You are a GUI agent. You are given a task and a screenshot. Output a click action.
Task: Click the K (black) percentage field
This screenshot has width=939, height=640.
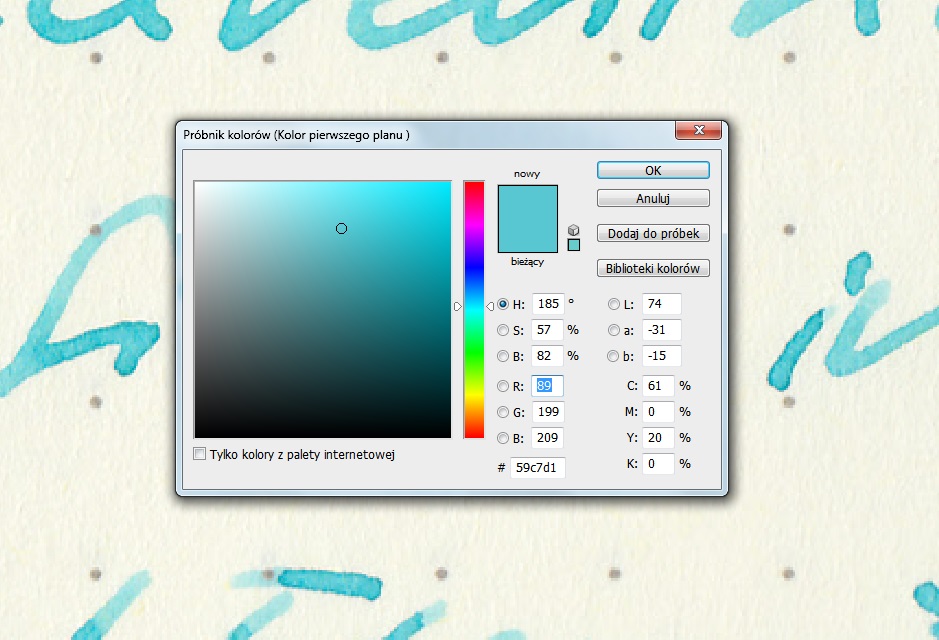pyautogui.click(x=657, y=464)
